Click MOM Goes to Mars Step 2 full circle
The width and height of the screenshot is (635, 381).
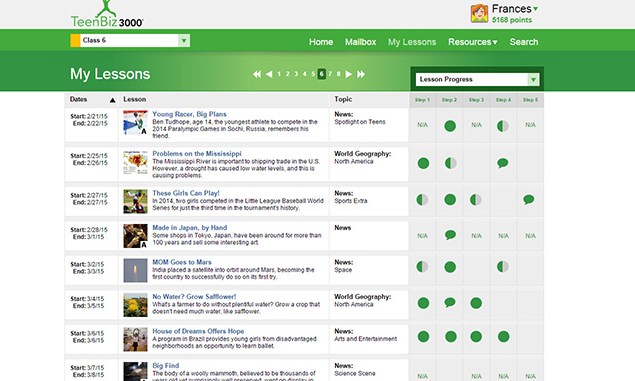point(450,267)
